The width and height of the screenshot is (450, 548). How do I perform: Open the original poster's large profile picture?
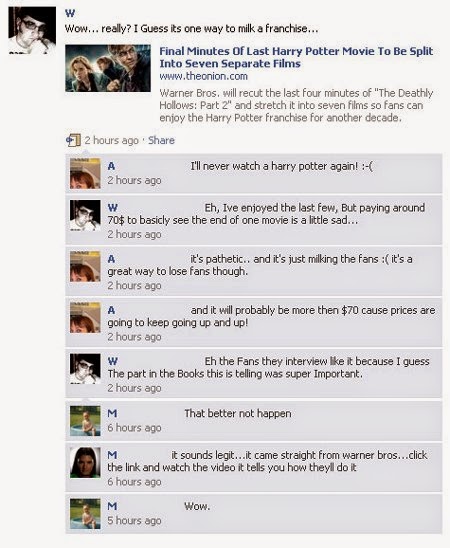[x=32, y=30]
